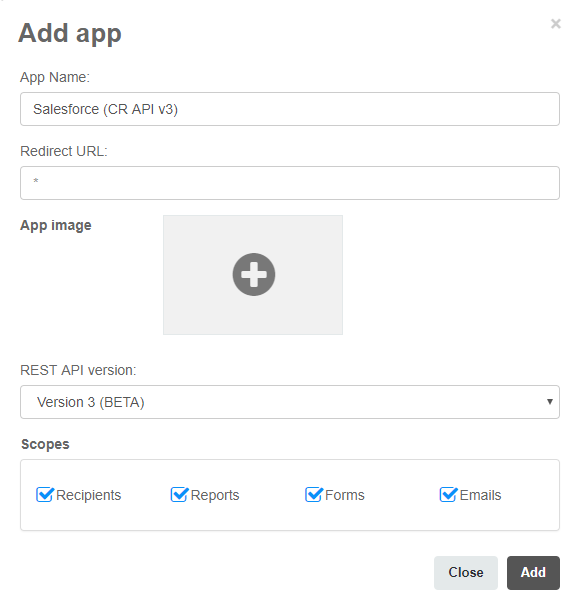Viewport: 580px width, 610px height.
Task: Uncheck the Recipients scope checkbox
Action: pyautogui.click(x=45, y=495)
